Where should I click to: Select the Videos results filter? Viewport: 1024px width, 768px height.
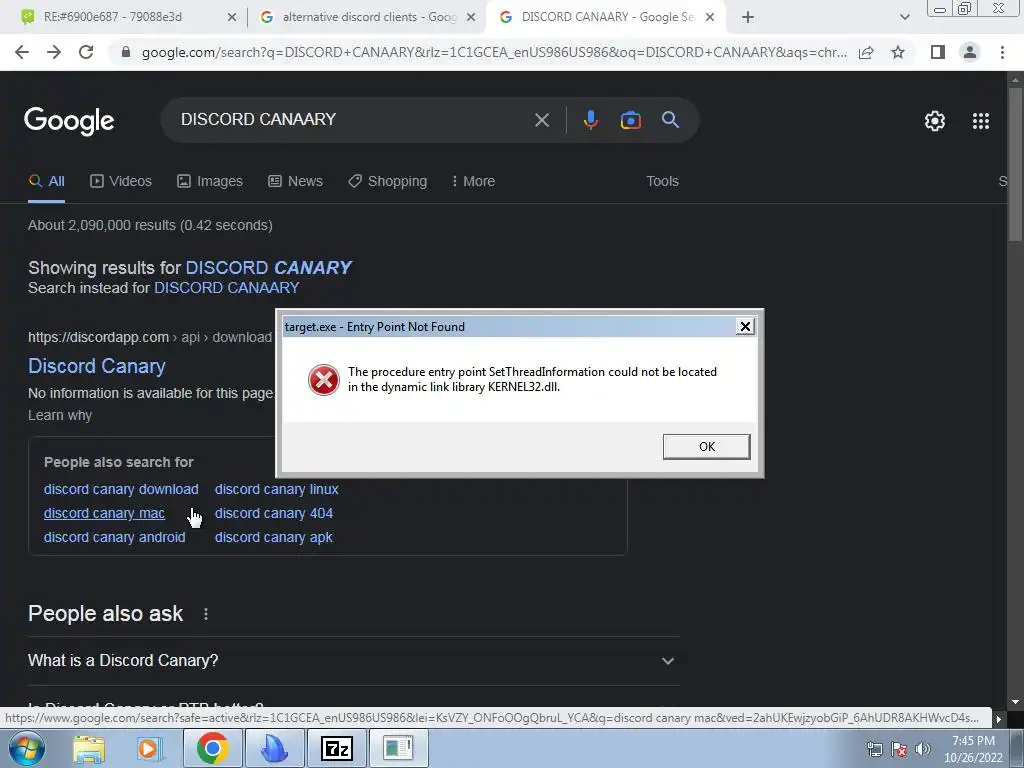tap(121, 182)
